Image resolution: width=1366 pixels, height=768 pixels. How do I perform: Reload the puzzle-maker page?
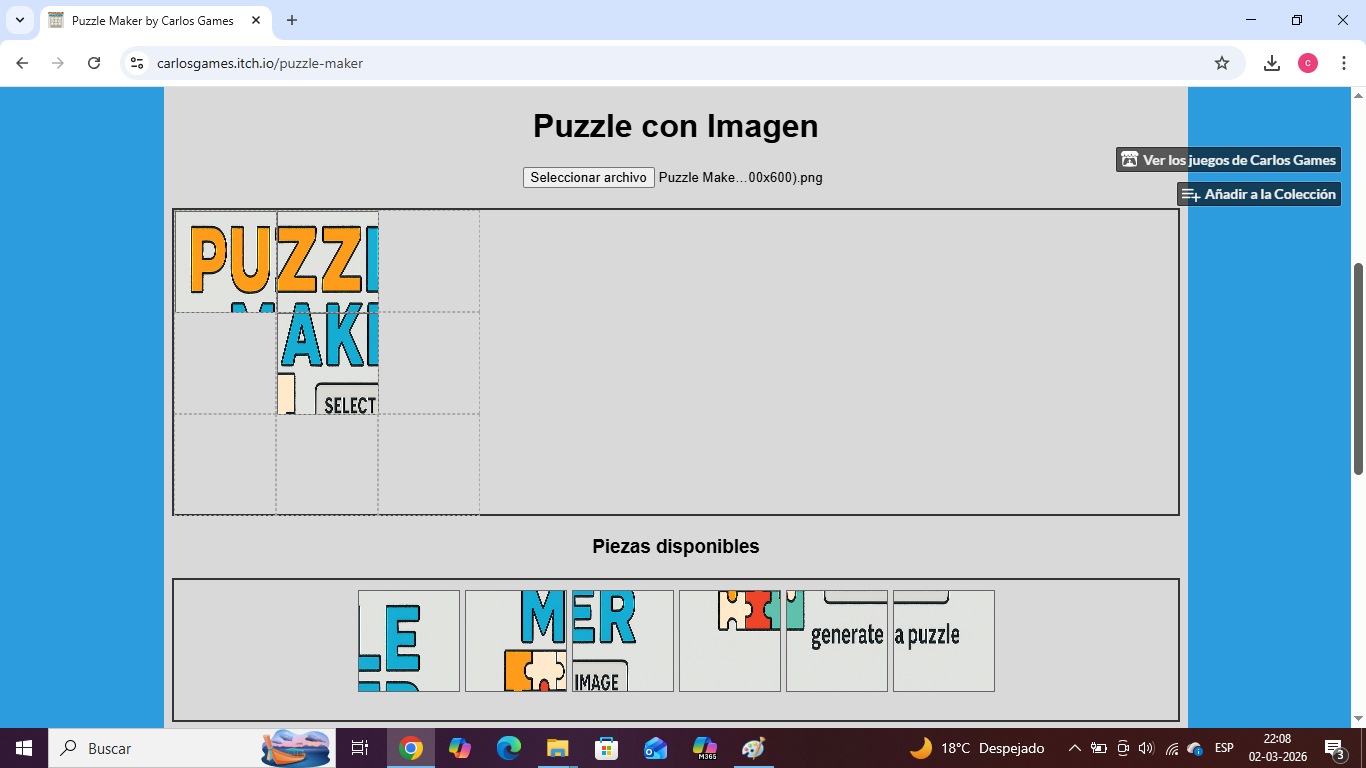(x=94, y=63)
